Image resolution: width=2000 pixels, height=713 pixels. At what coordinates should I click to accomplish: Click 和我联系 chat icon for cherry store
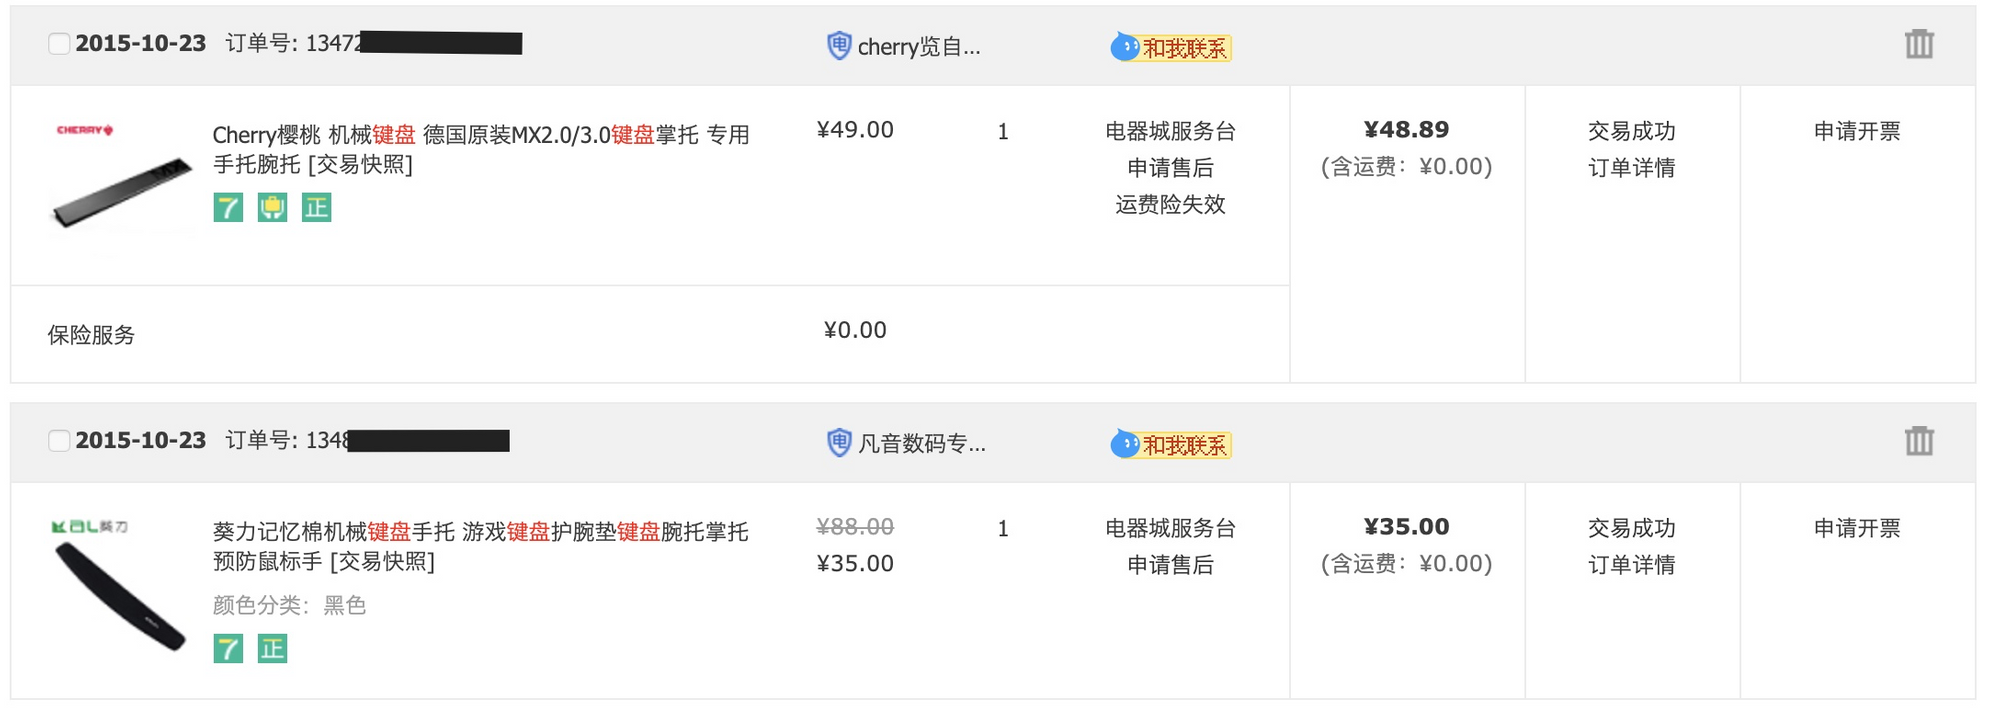point(1170,47)
